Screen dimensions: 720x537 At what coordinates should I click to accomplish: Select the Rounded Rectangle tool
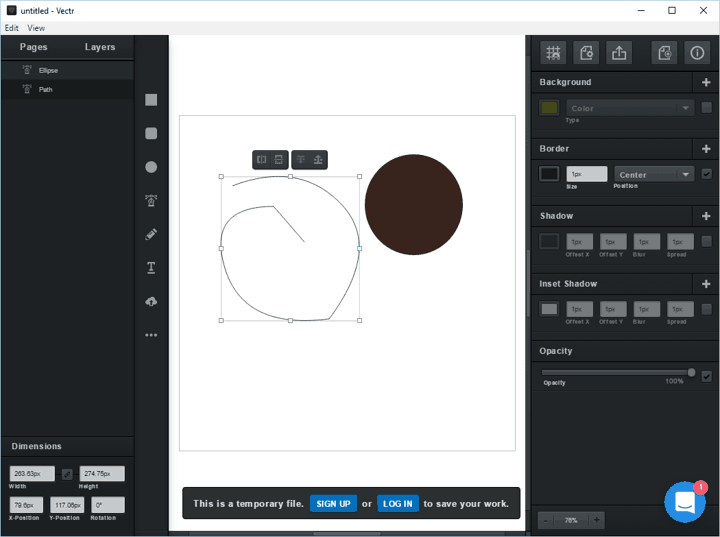coord(151,133)
